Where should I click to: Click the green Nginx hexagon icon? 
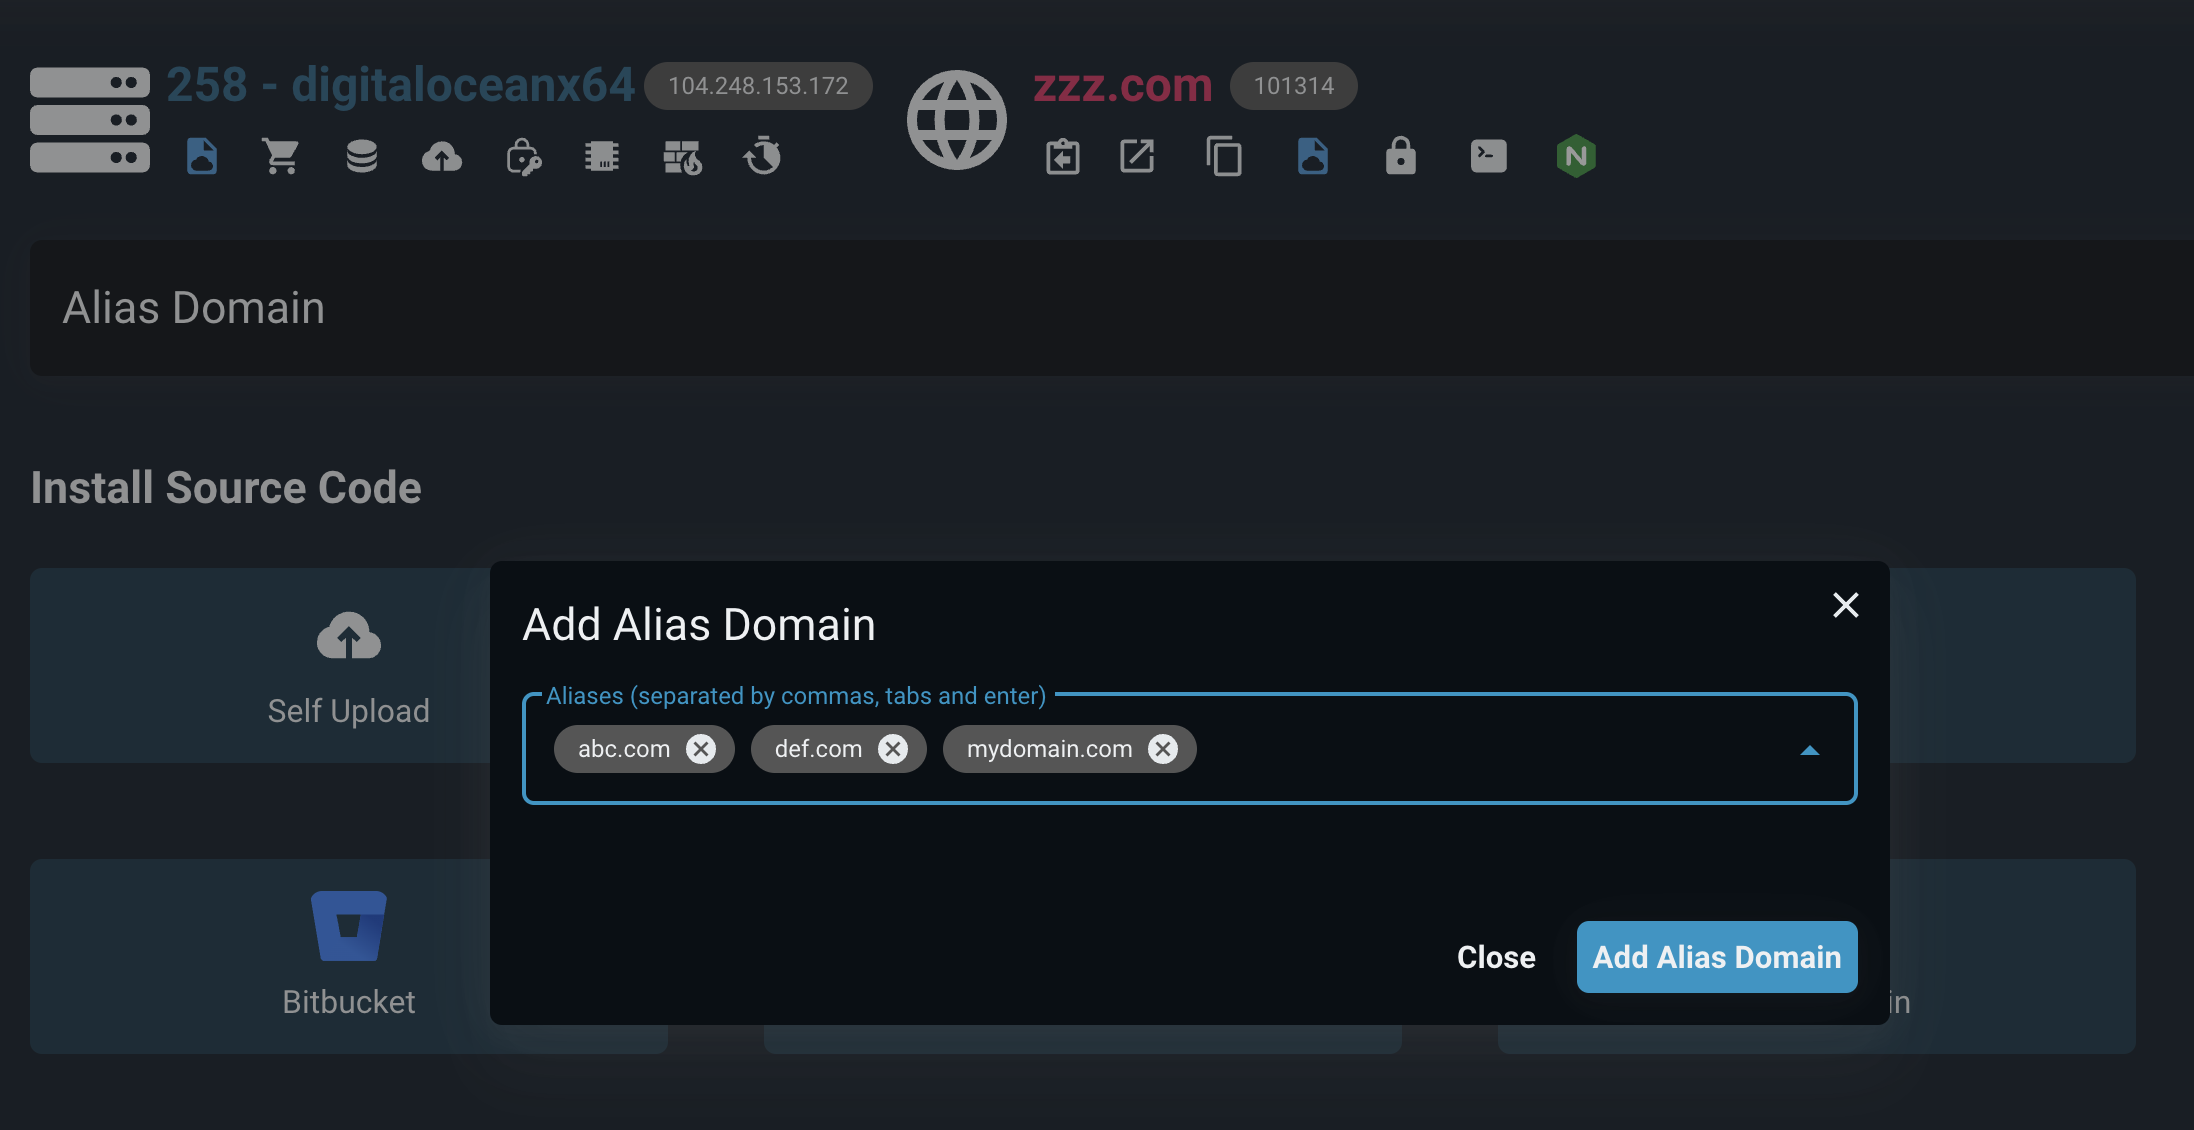[x=1575, y=156]
